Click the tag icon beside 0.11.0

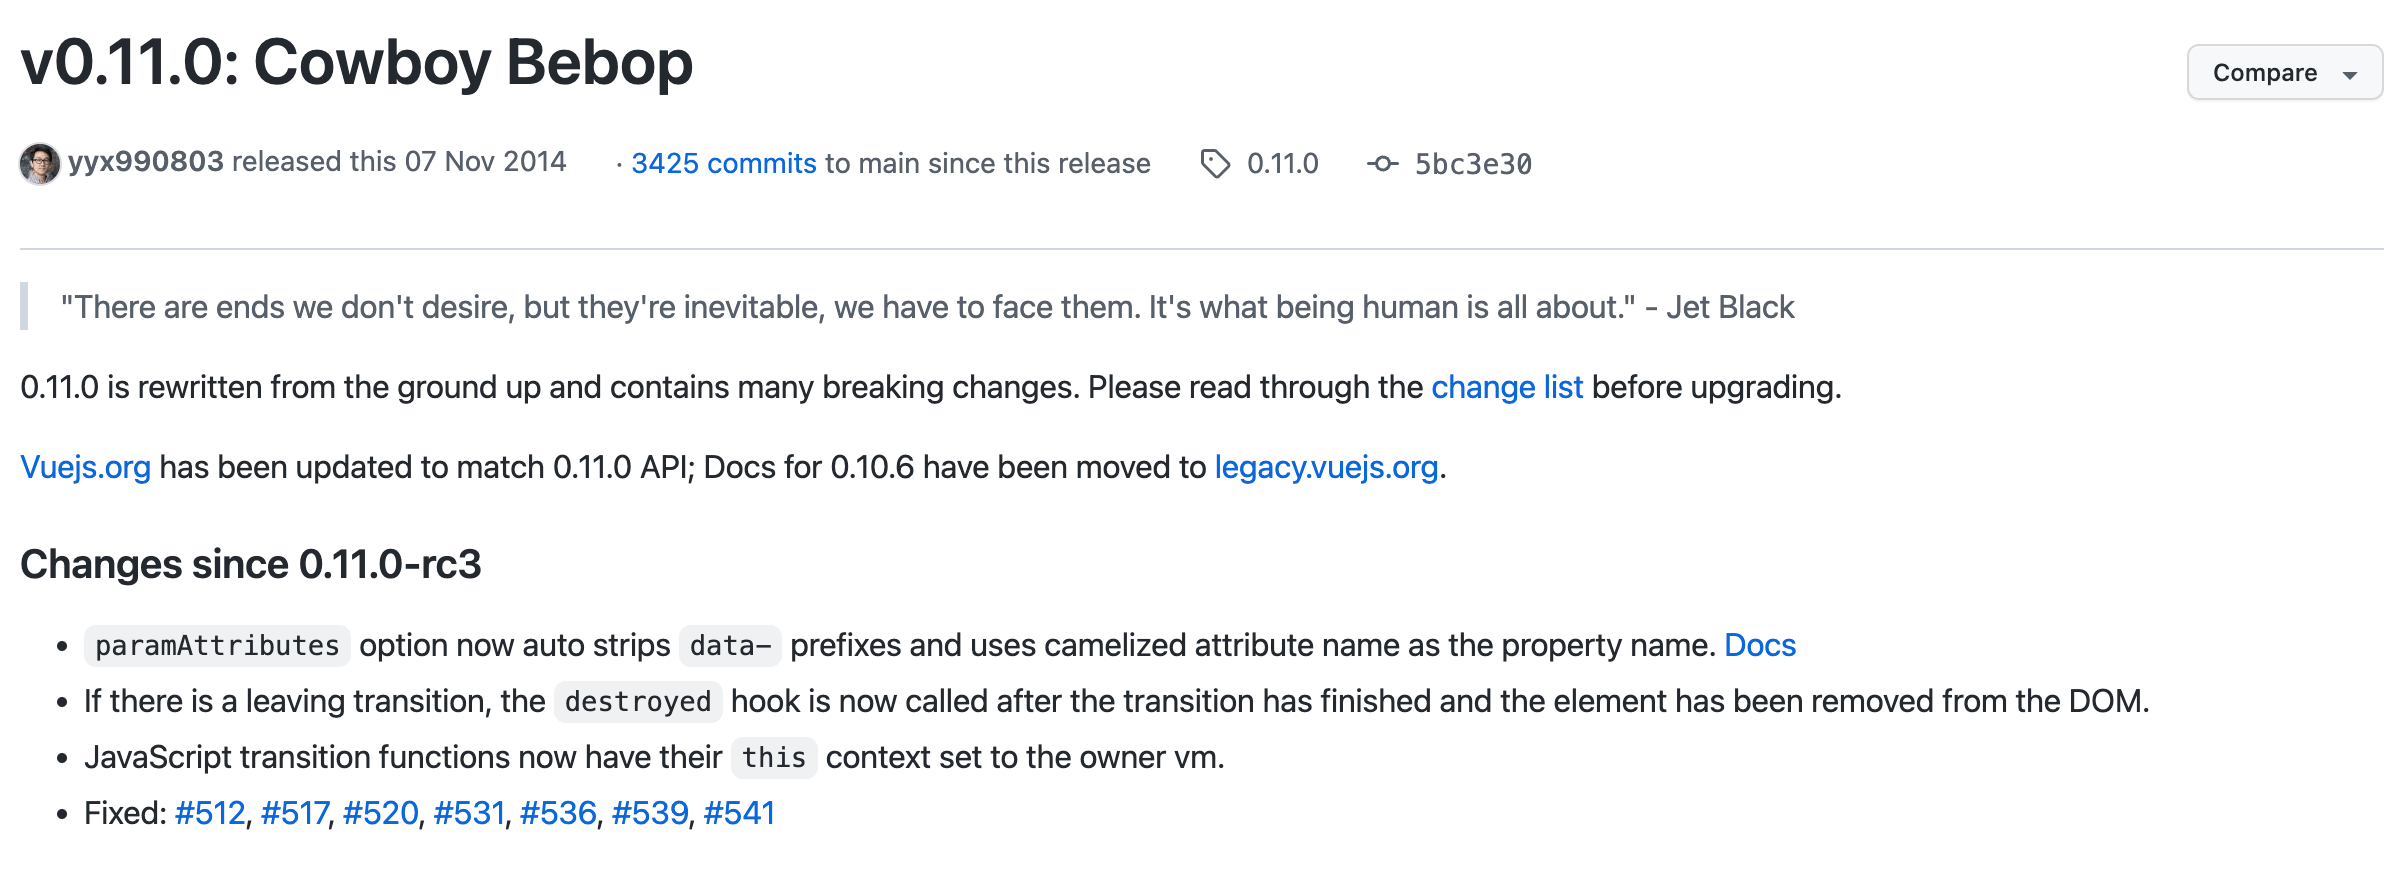1215,163
